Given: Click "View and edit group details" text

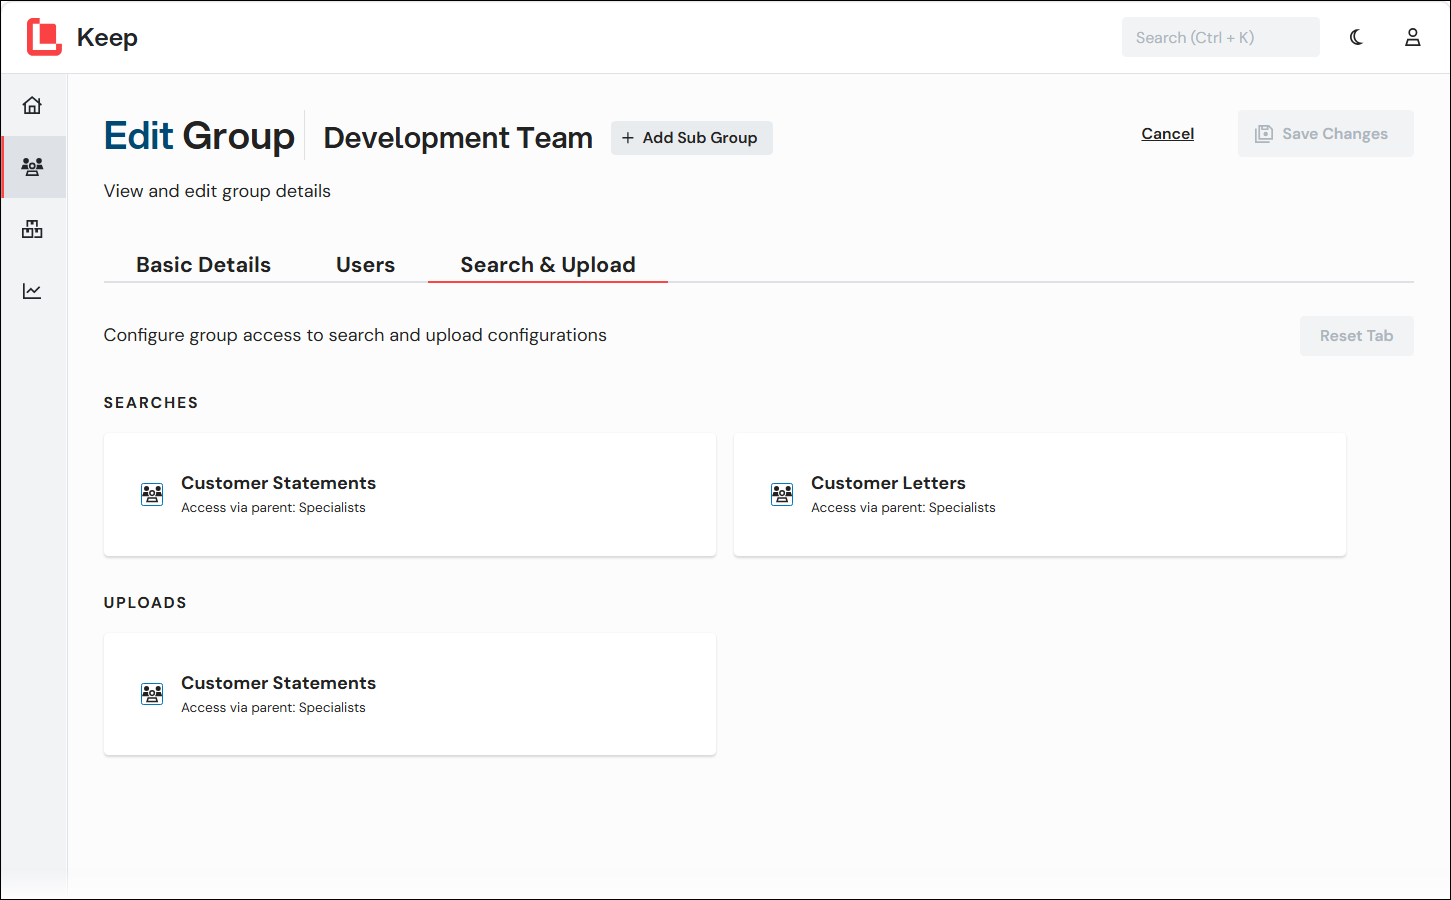Looking at the screenshot, I should coord(217,191).
